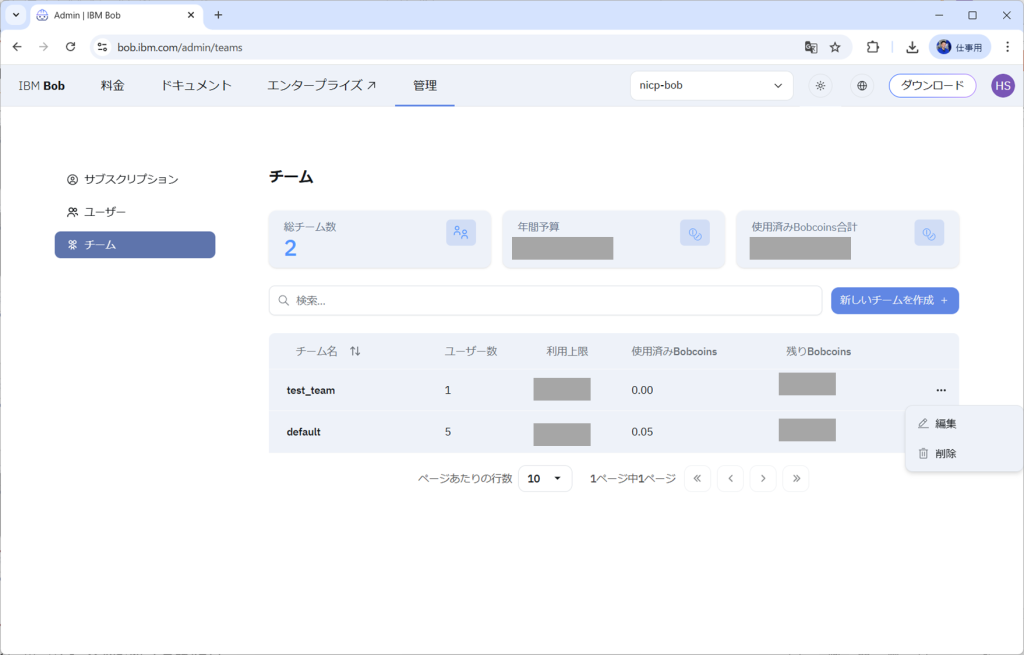Open サブスクリプション in sidebar
Image resolution: width=1024 pixels, height=655 pixels.
coord(135,179)
